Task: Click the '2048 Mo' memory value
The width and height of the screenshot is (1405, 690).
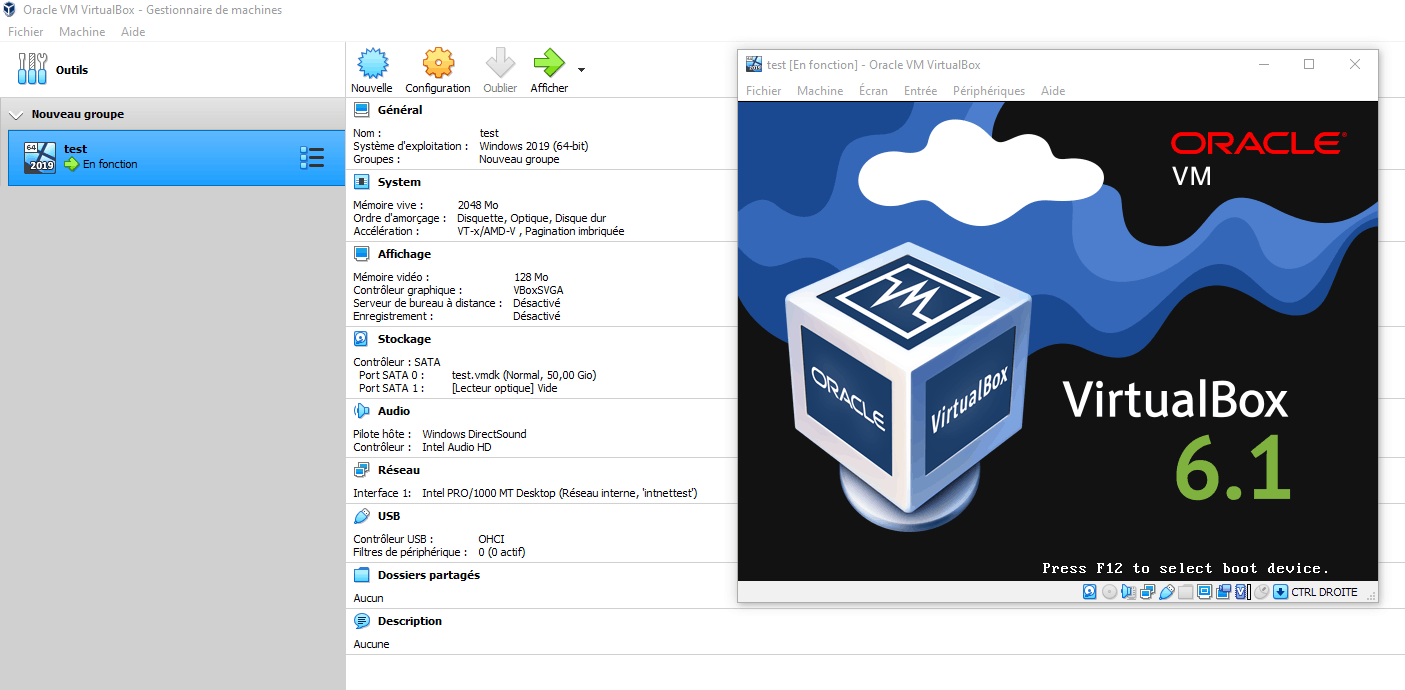Action: (x=478, y=205)
